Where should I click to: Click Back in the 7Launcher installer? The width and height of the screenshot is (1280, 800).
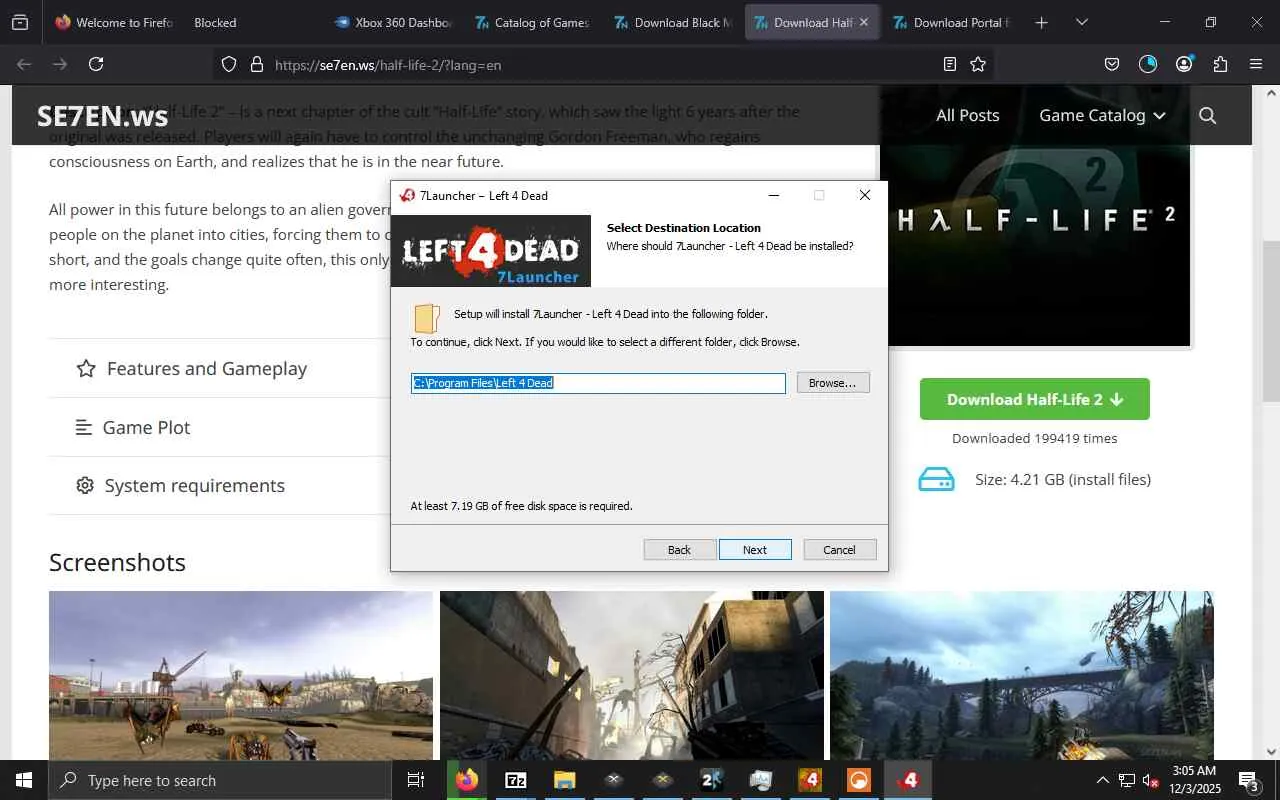point(679,550)
